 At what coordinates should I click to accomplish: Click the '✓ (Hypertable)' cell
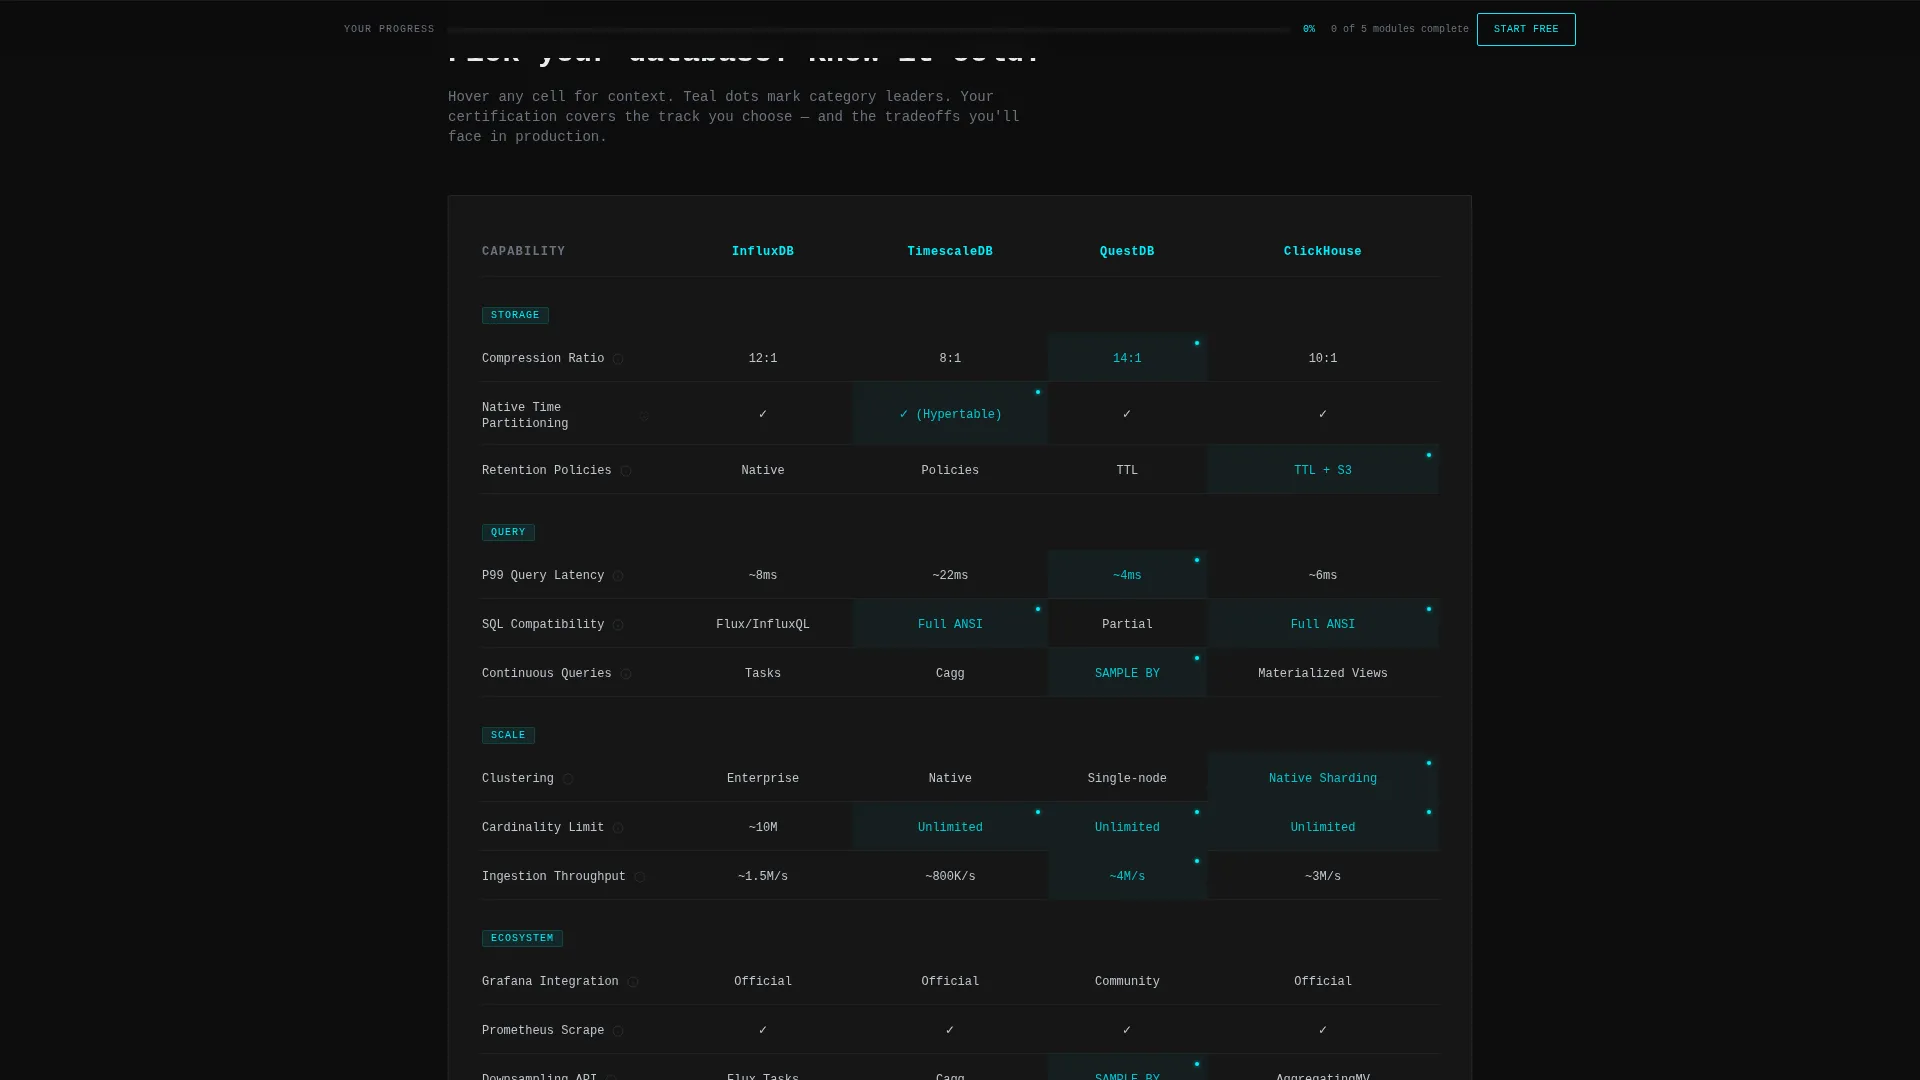tap(950, 414)
